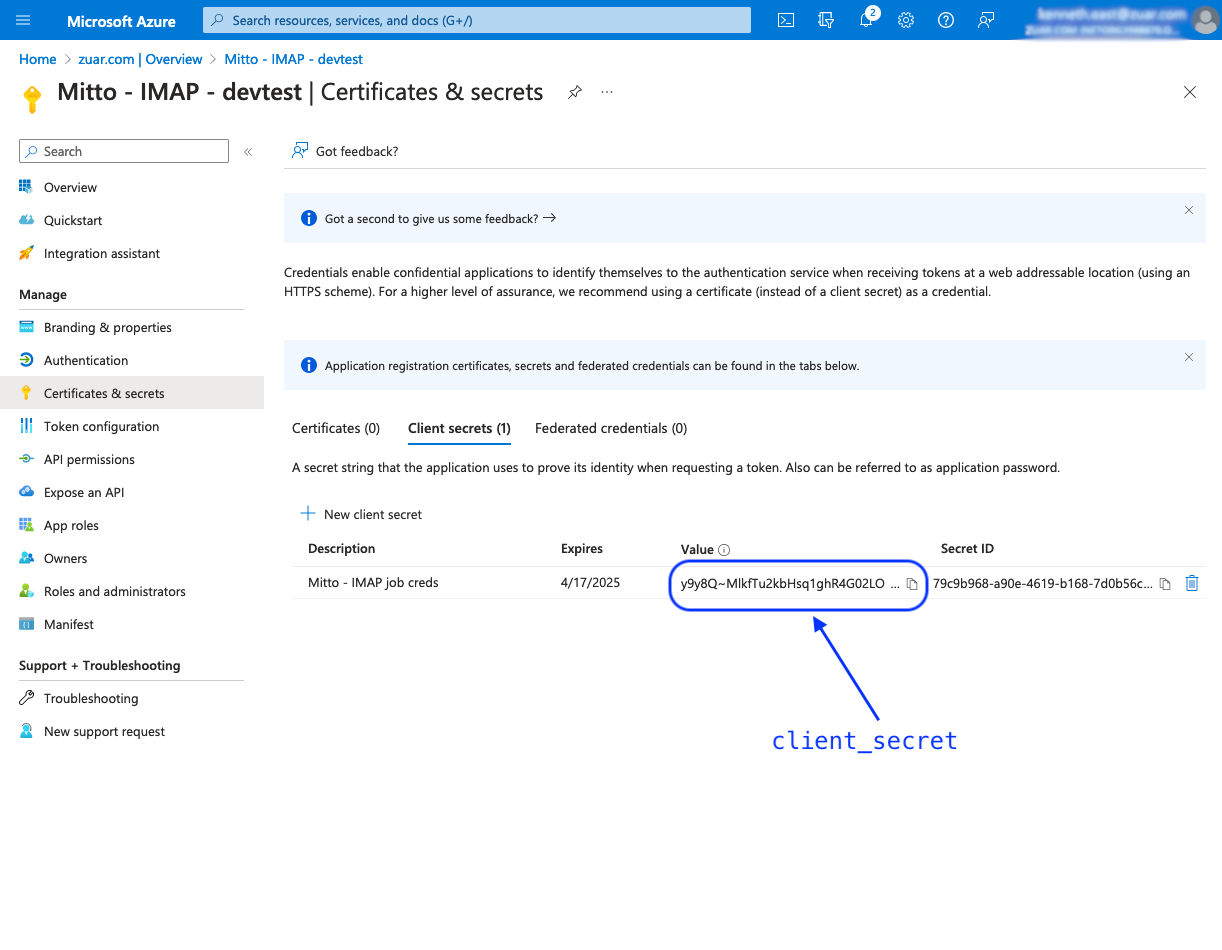Delete the Mitto IMAP job creds secret
Image resolution: width=1222 pixels, height=950 pixels.
point(1192,583)
